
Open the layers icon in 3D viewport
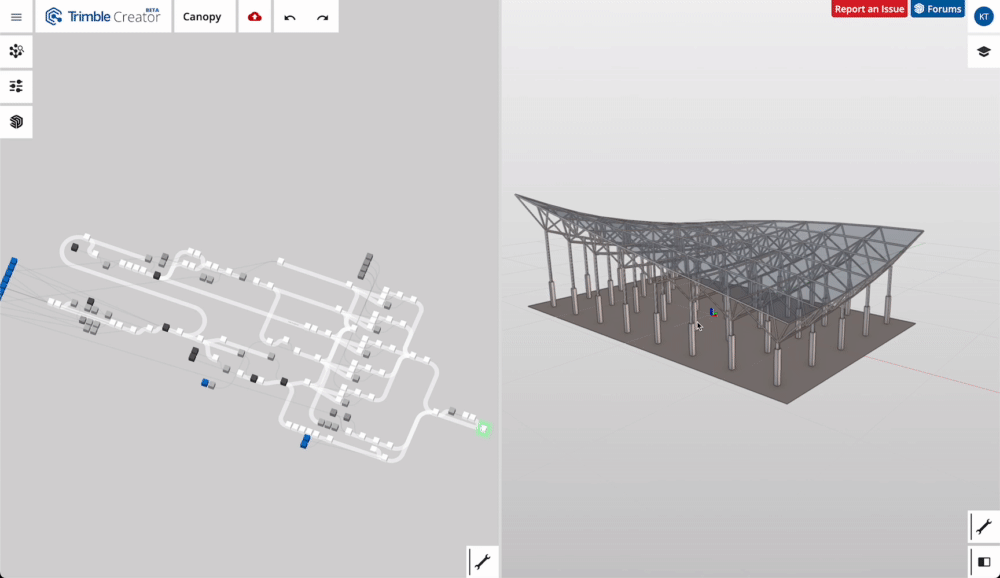983,52
